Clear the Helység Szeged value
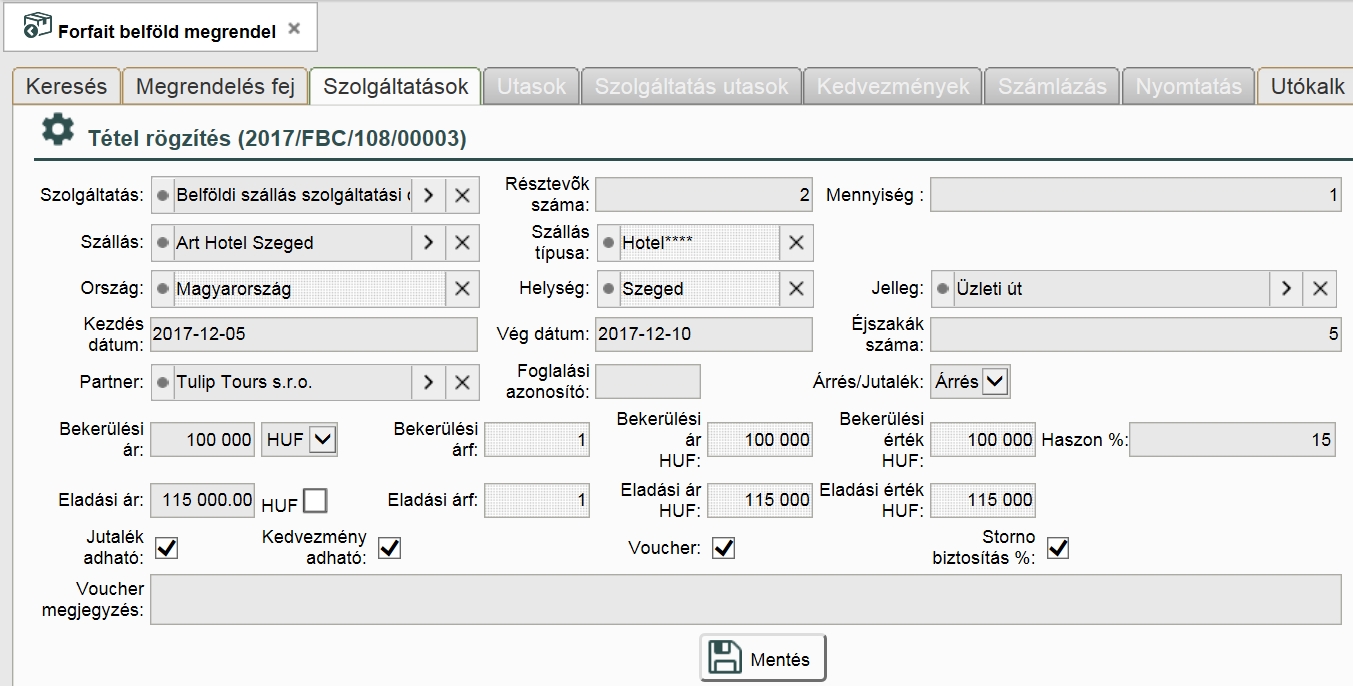The width and height of the screenshot is (1353, 686). (x=796, y=289)
